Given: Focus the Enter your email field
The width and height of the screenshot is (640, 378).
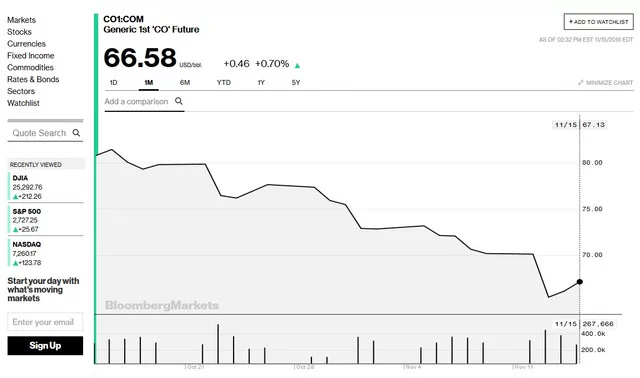Looking at the screenshot, I should point(45,322).
